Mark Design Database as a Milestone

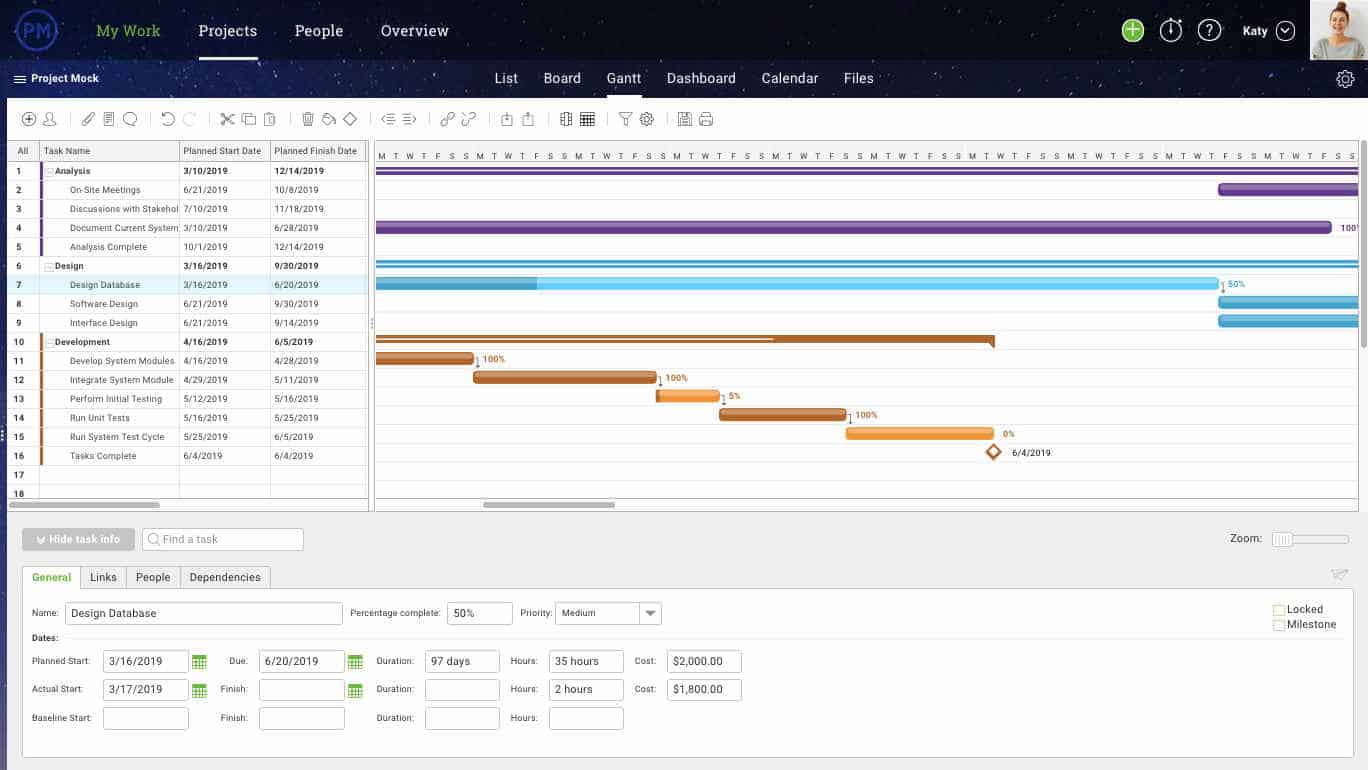[x=1278, y=625]
